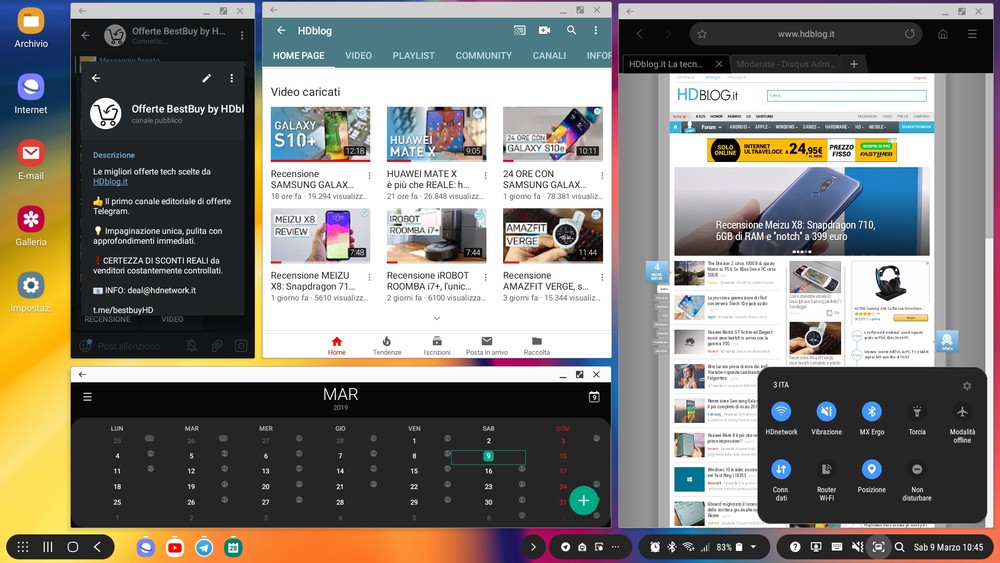Click the cast icon in the YouTube header

pyautogui.click(x=520, y=30)
